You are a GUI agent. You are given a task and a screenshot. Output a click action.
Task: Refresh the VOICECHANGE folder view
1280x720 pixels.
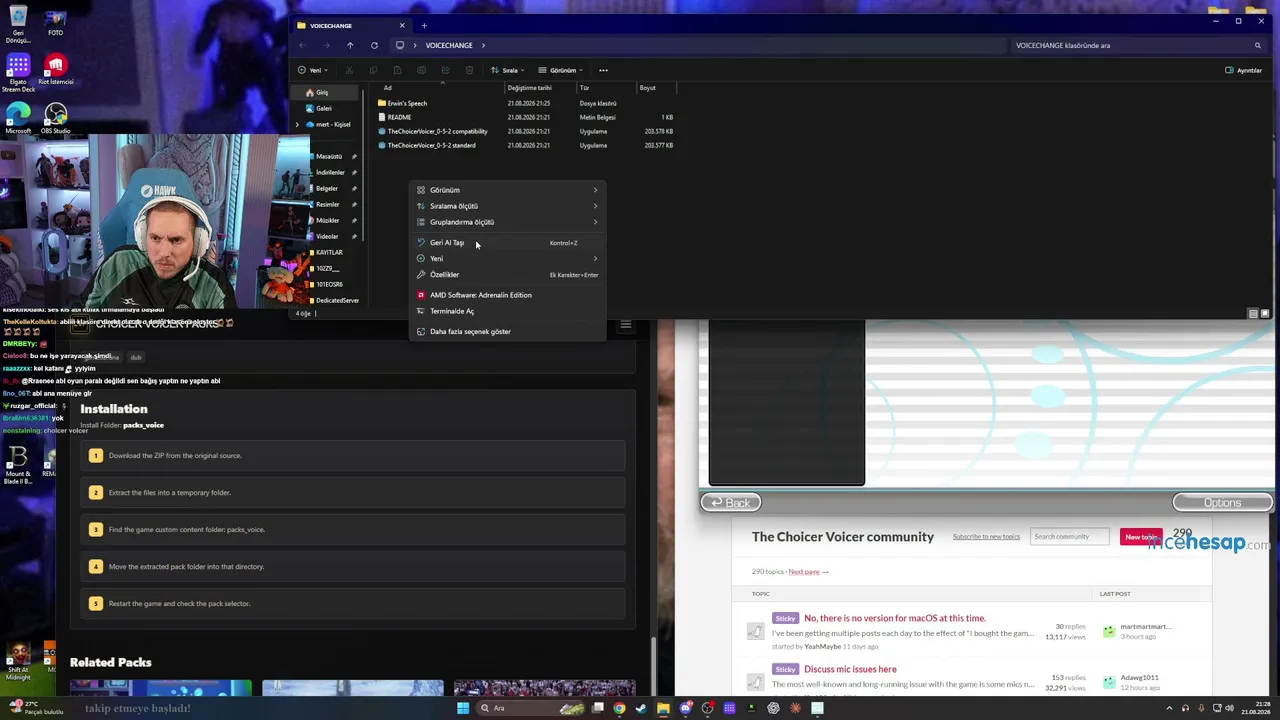(x=374, y=45)
